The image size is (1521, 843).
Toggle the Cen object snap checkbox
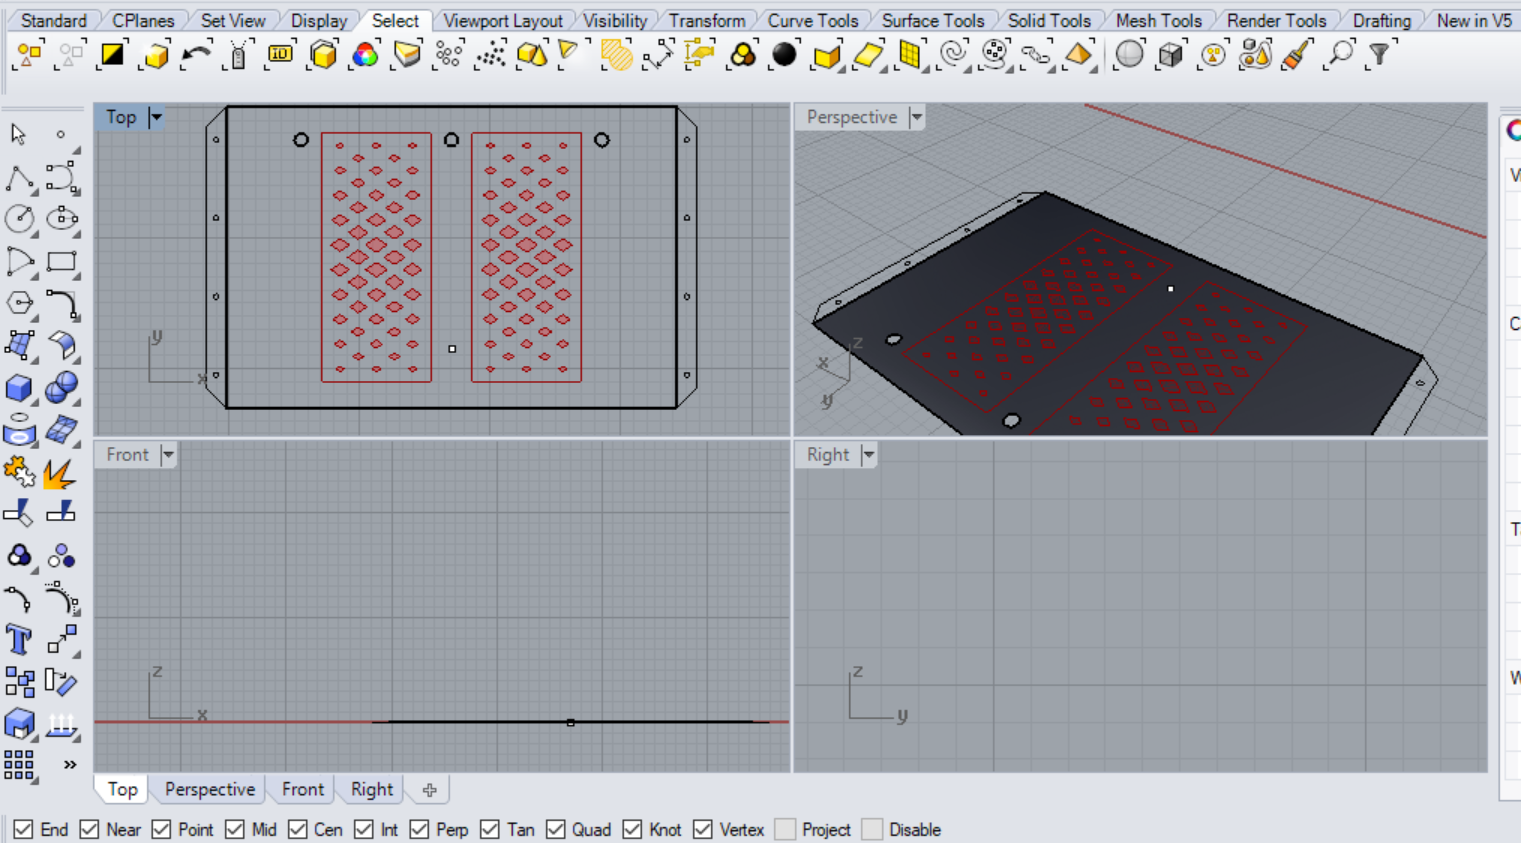pyautogui.click(x=297, y=829)
